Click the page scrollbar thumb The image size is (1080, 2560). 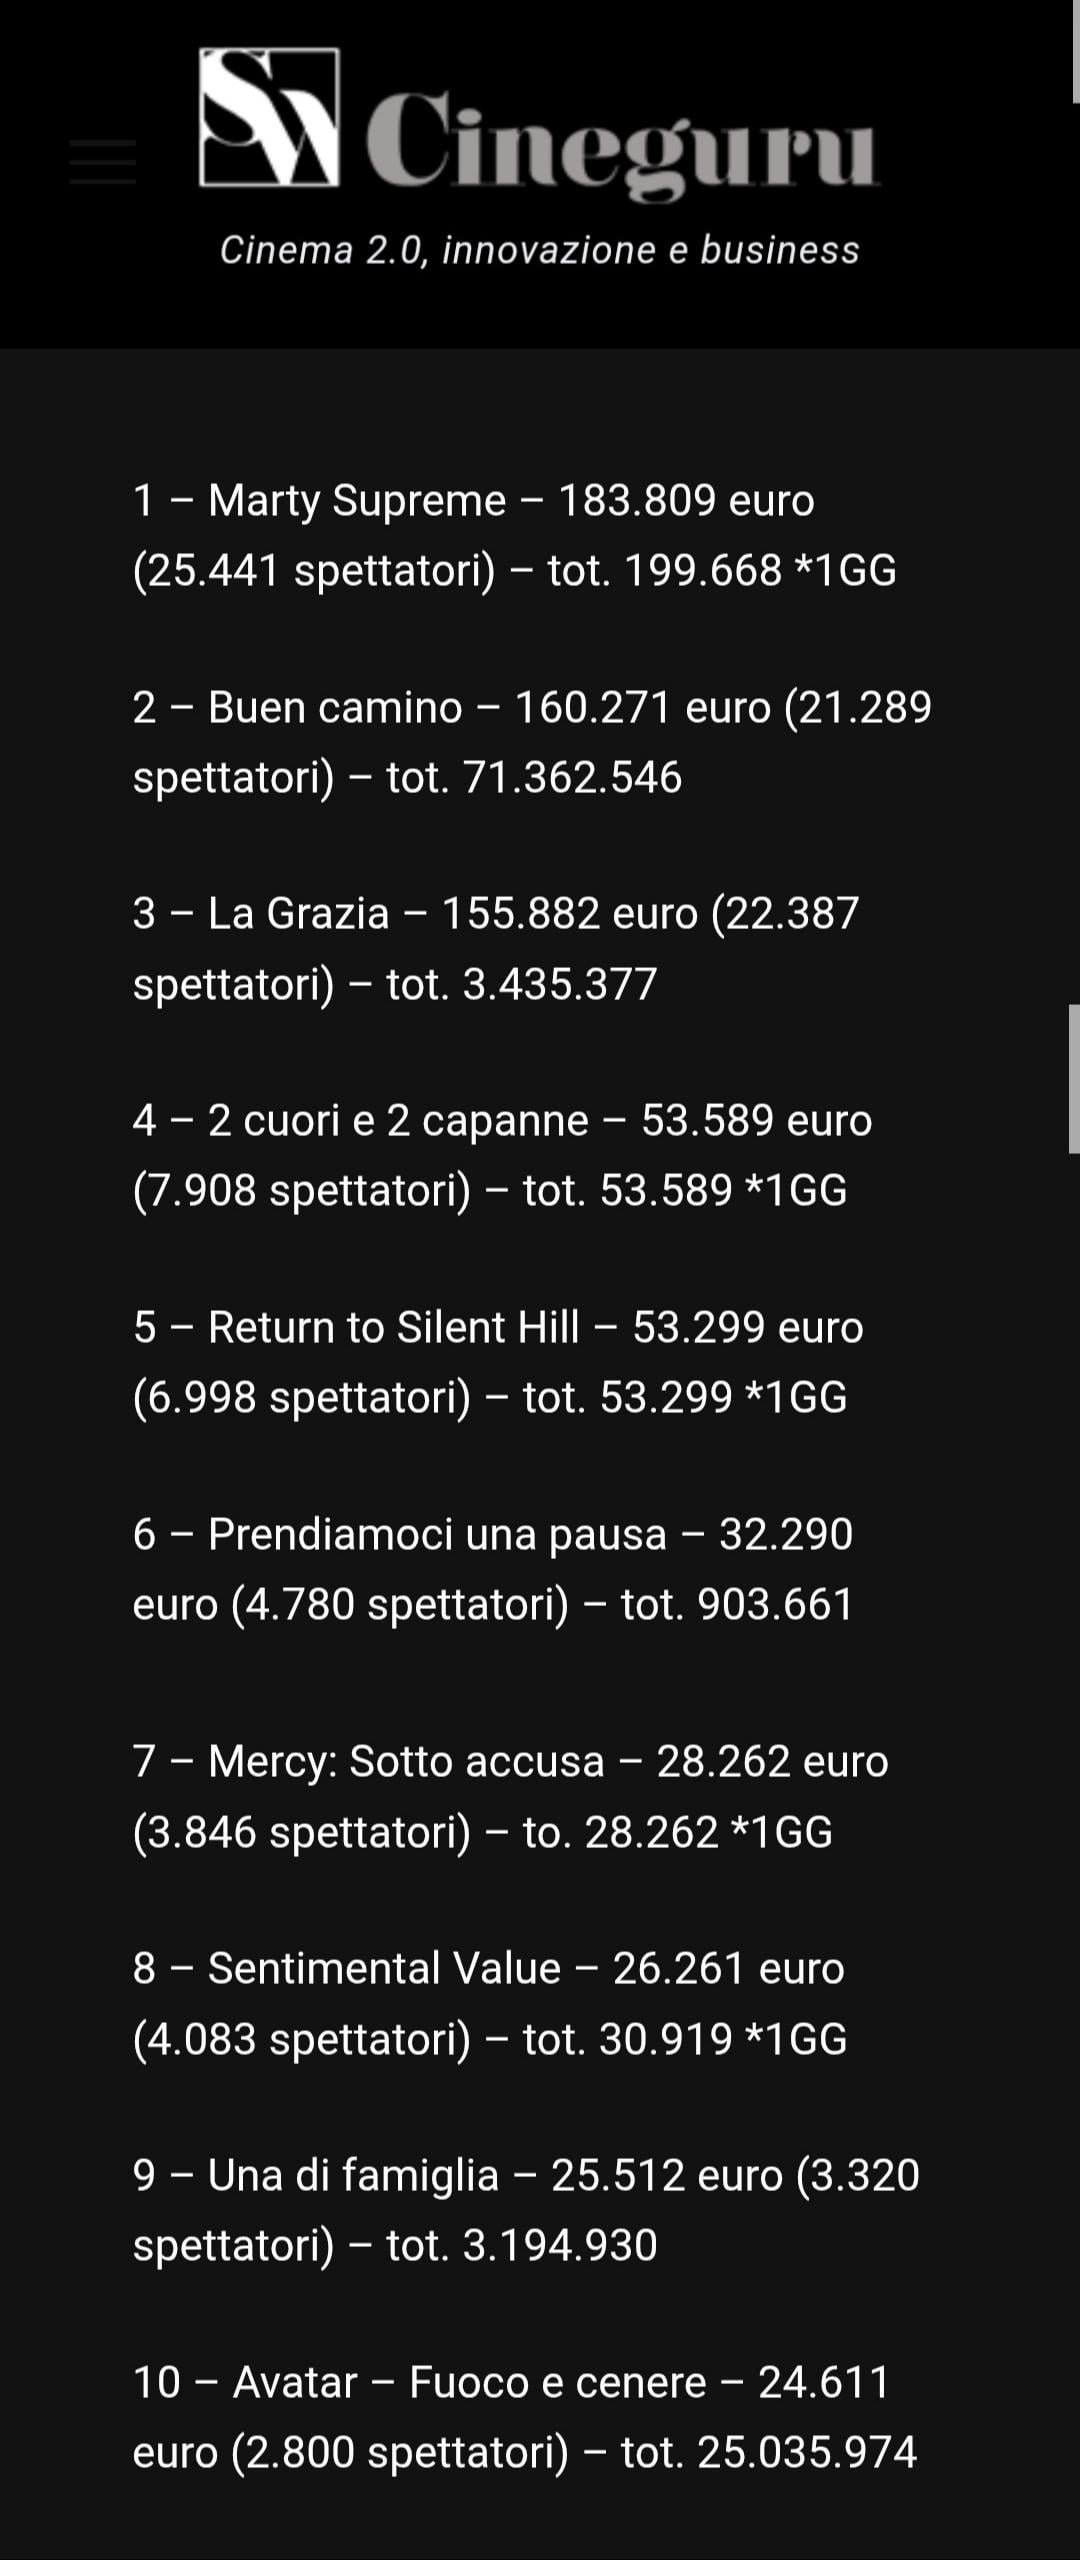pyautogui.click(x=1073, y=1078)
